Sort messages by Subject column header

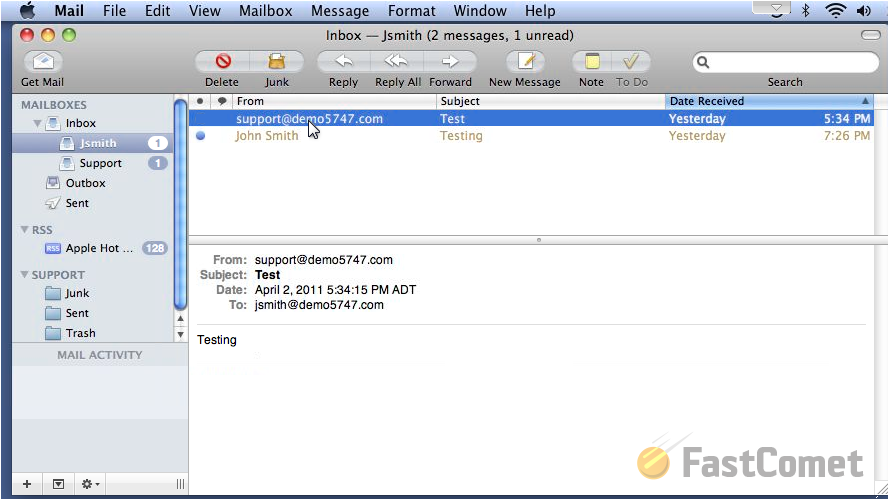click(x=551, y=101)
